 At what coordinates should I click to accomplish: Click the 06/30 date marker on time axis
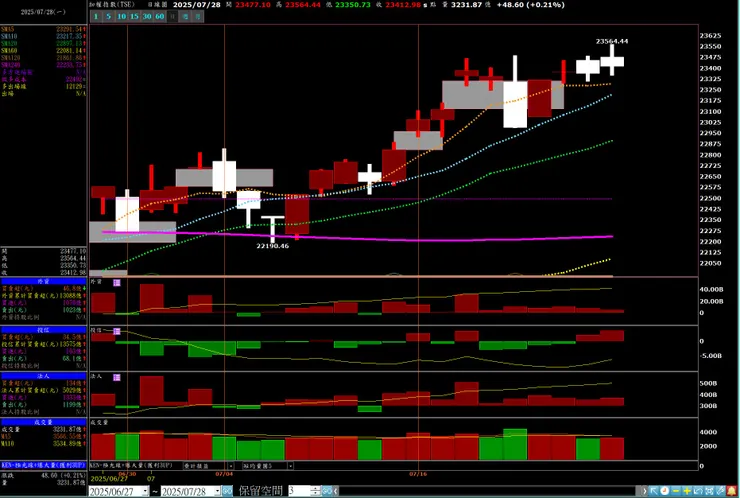(127, 473)
